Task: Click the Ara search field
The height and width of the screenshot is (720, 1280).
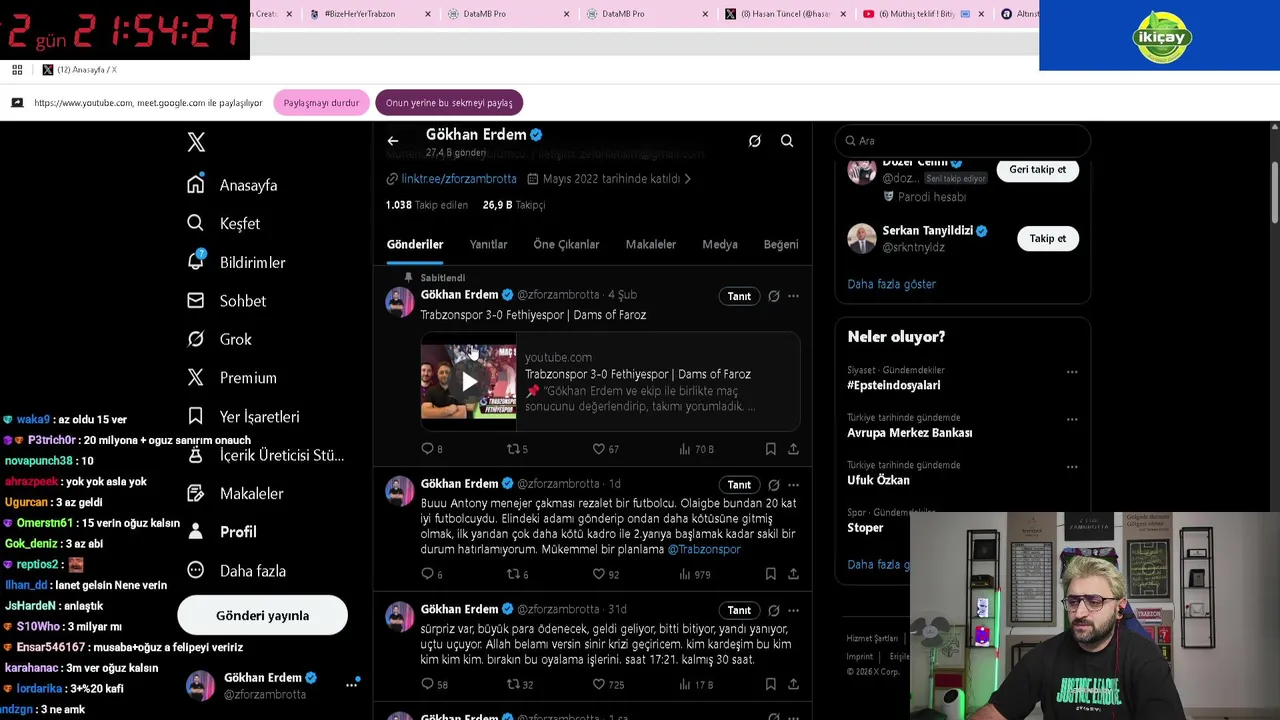Action: pos(962,141)
